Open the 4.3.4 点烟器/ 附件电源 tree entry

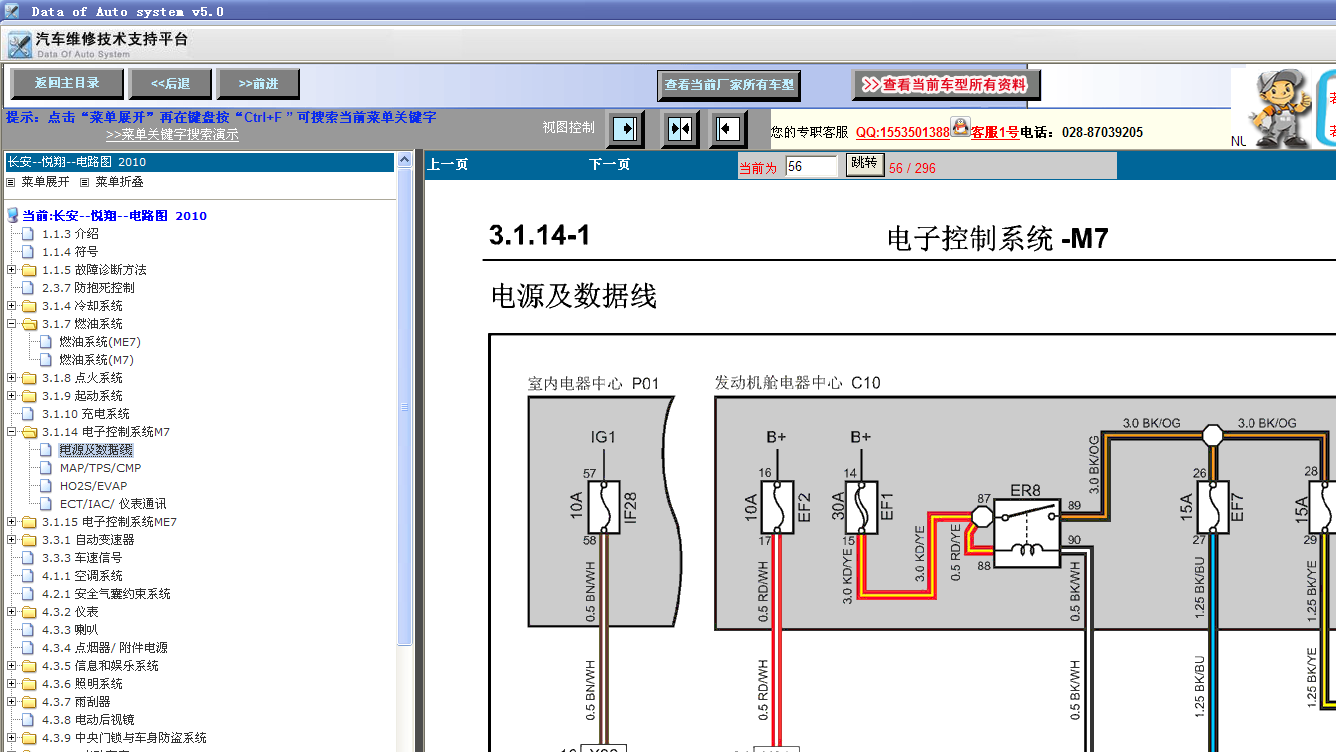pos(105,647)
